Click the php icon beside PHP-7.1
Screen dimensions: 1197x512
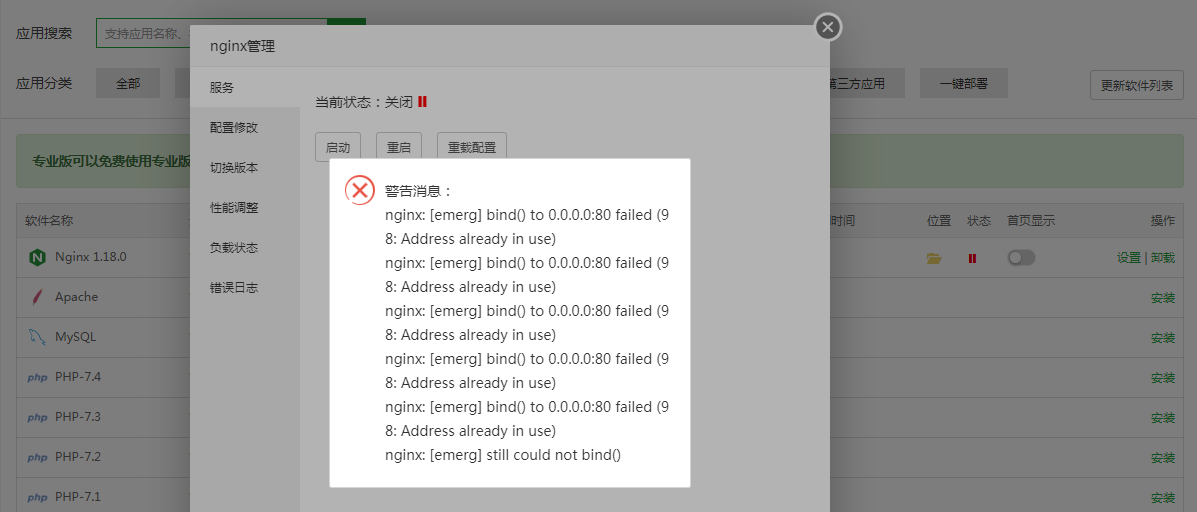pyautogui.click(x=37, y=498)
